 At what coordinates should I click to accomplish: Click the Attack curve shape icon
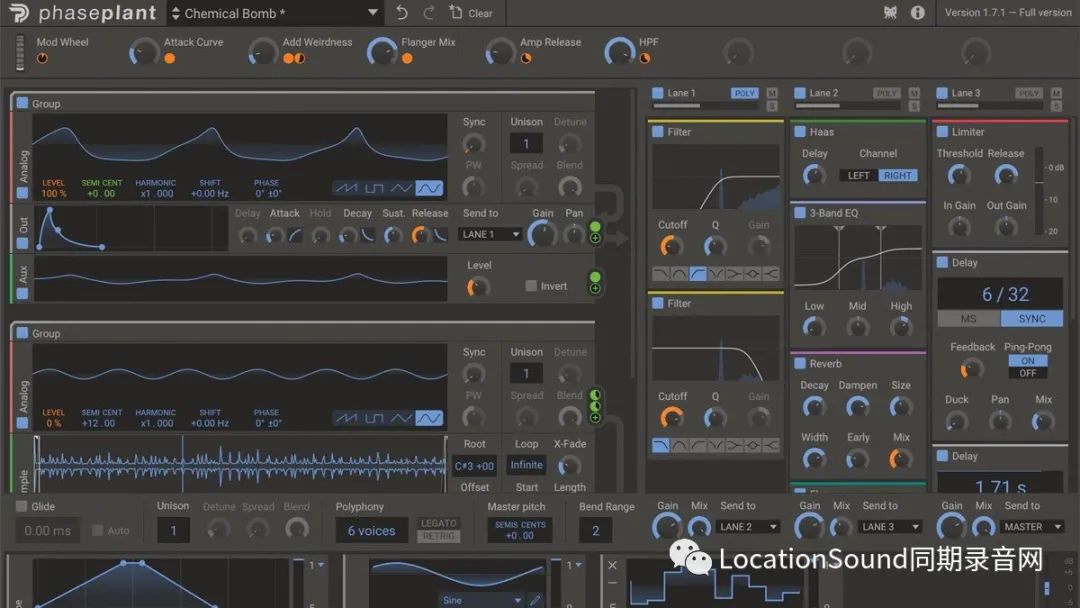click(x=297, y=235)
